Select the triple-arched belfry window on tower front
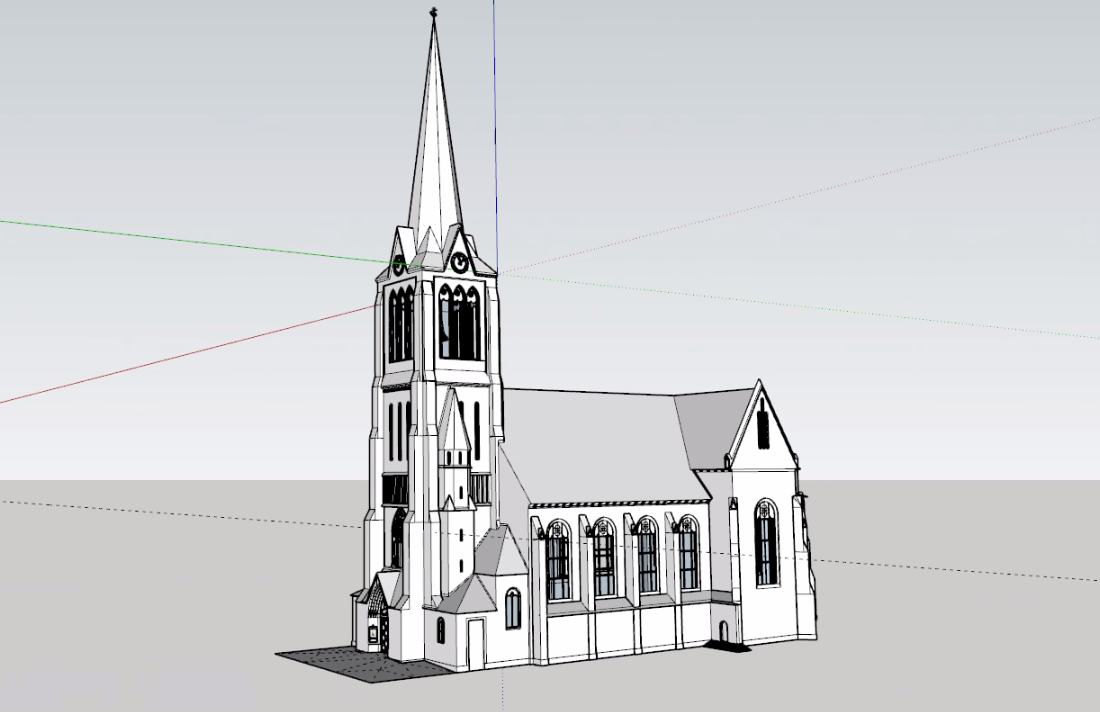The width and height of the screenshot is (1100, 712). click(459, 322)
